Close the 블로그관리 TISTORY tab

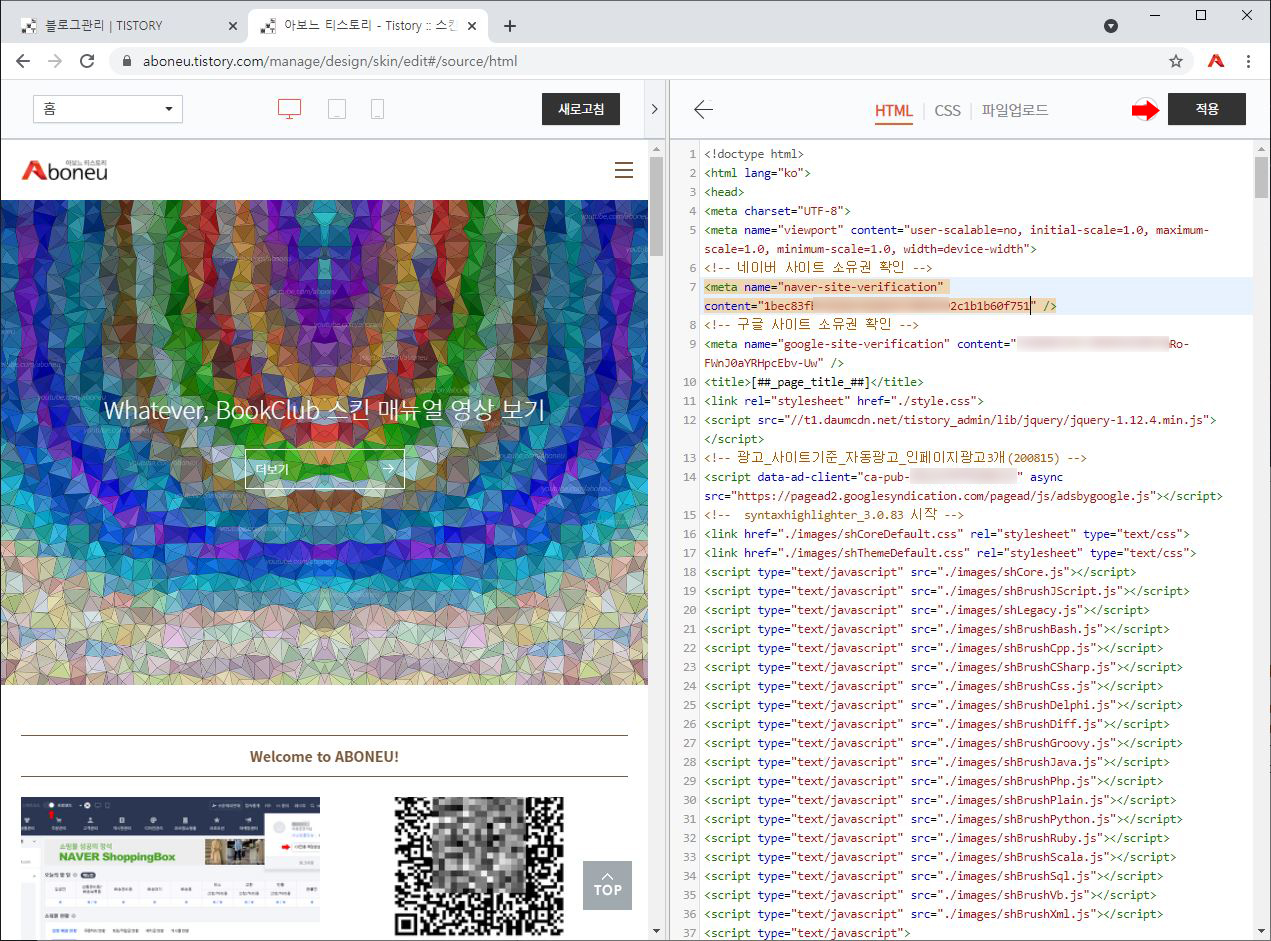pos(233,26)
